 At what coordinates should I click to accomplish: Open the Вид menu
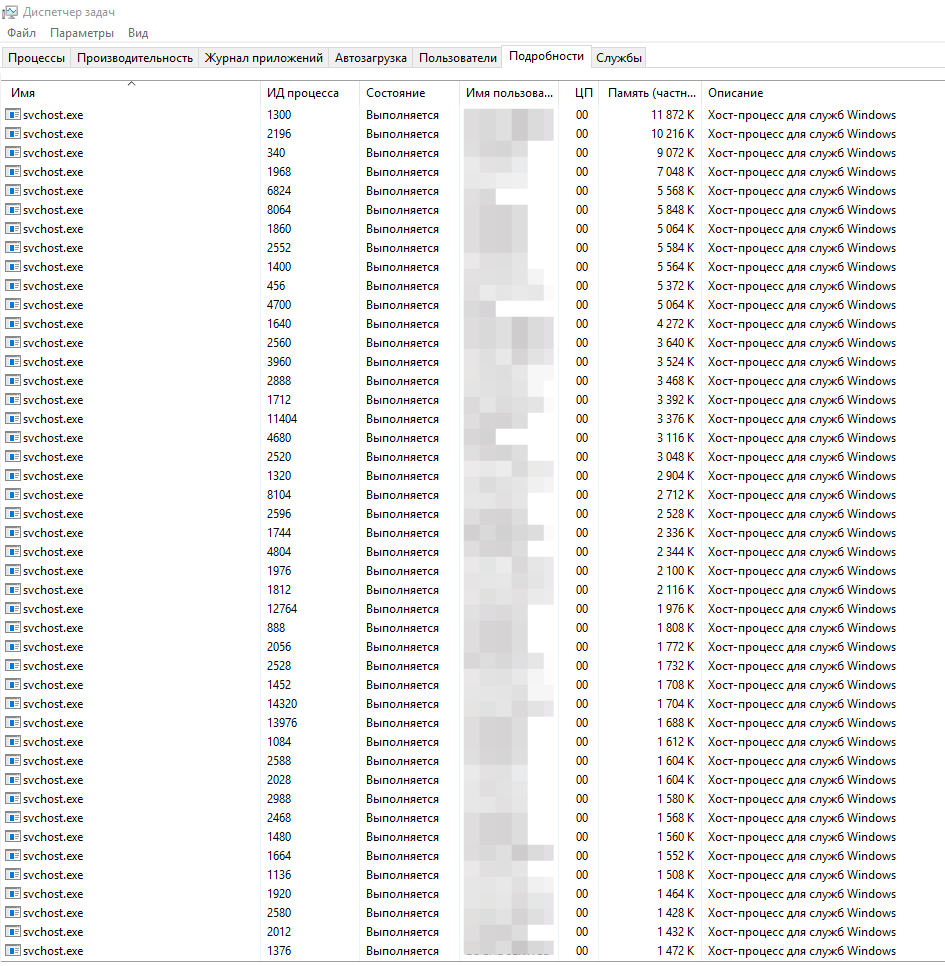(138, 33)
